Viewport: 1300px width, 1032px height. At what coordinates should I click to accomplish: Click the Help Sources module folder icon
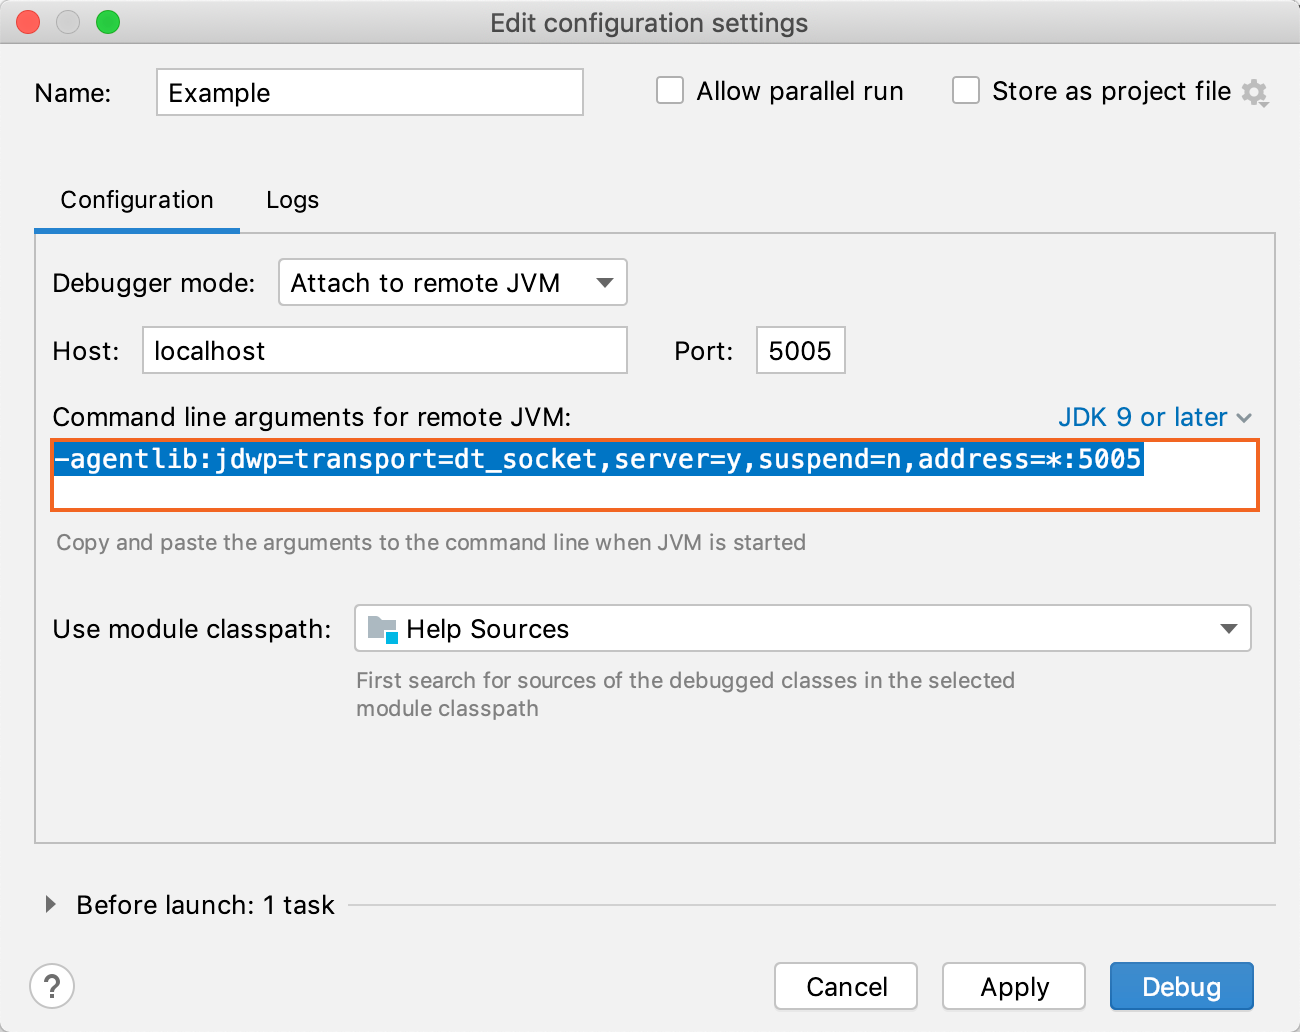(382, 629)
